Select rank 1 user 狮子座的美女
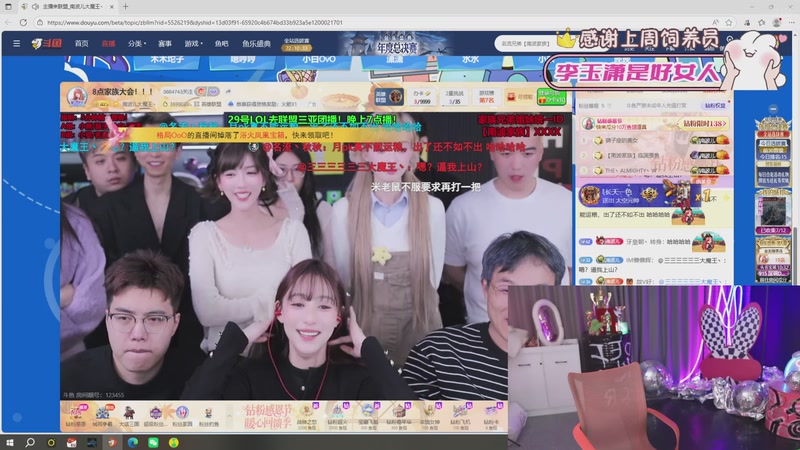This screenshot has width=800, height=450. pos(622,140)
